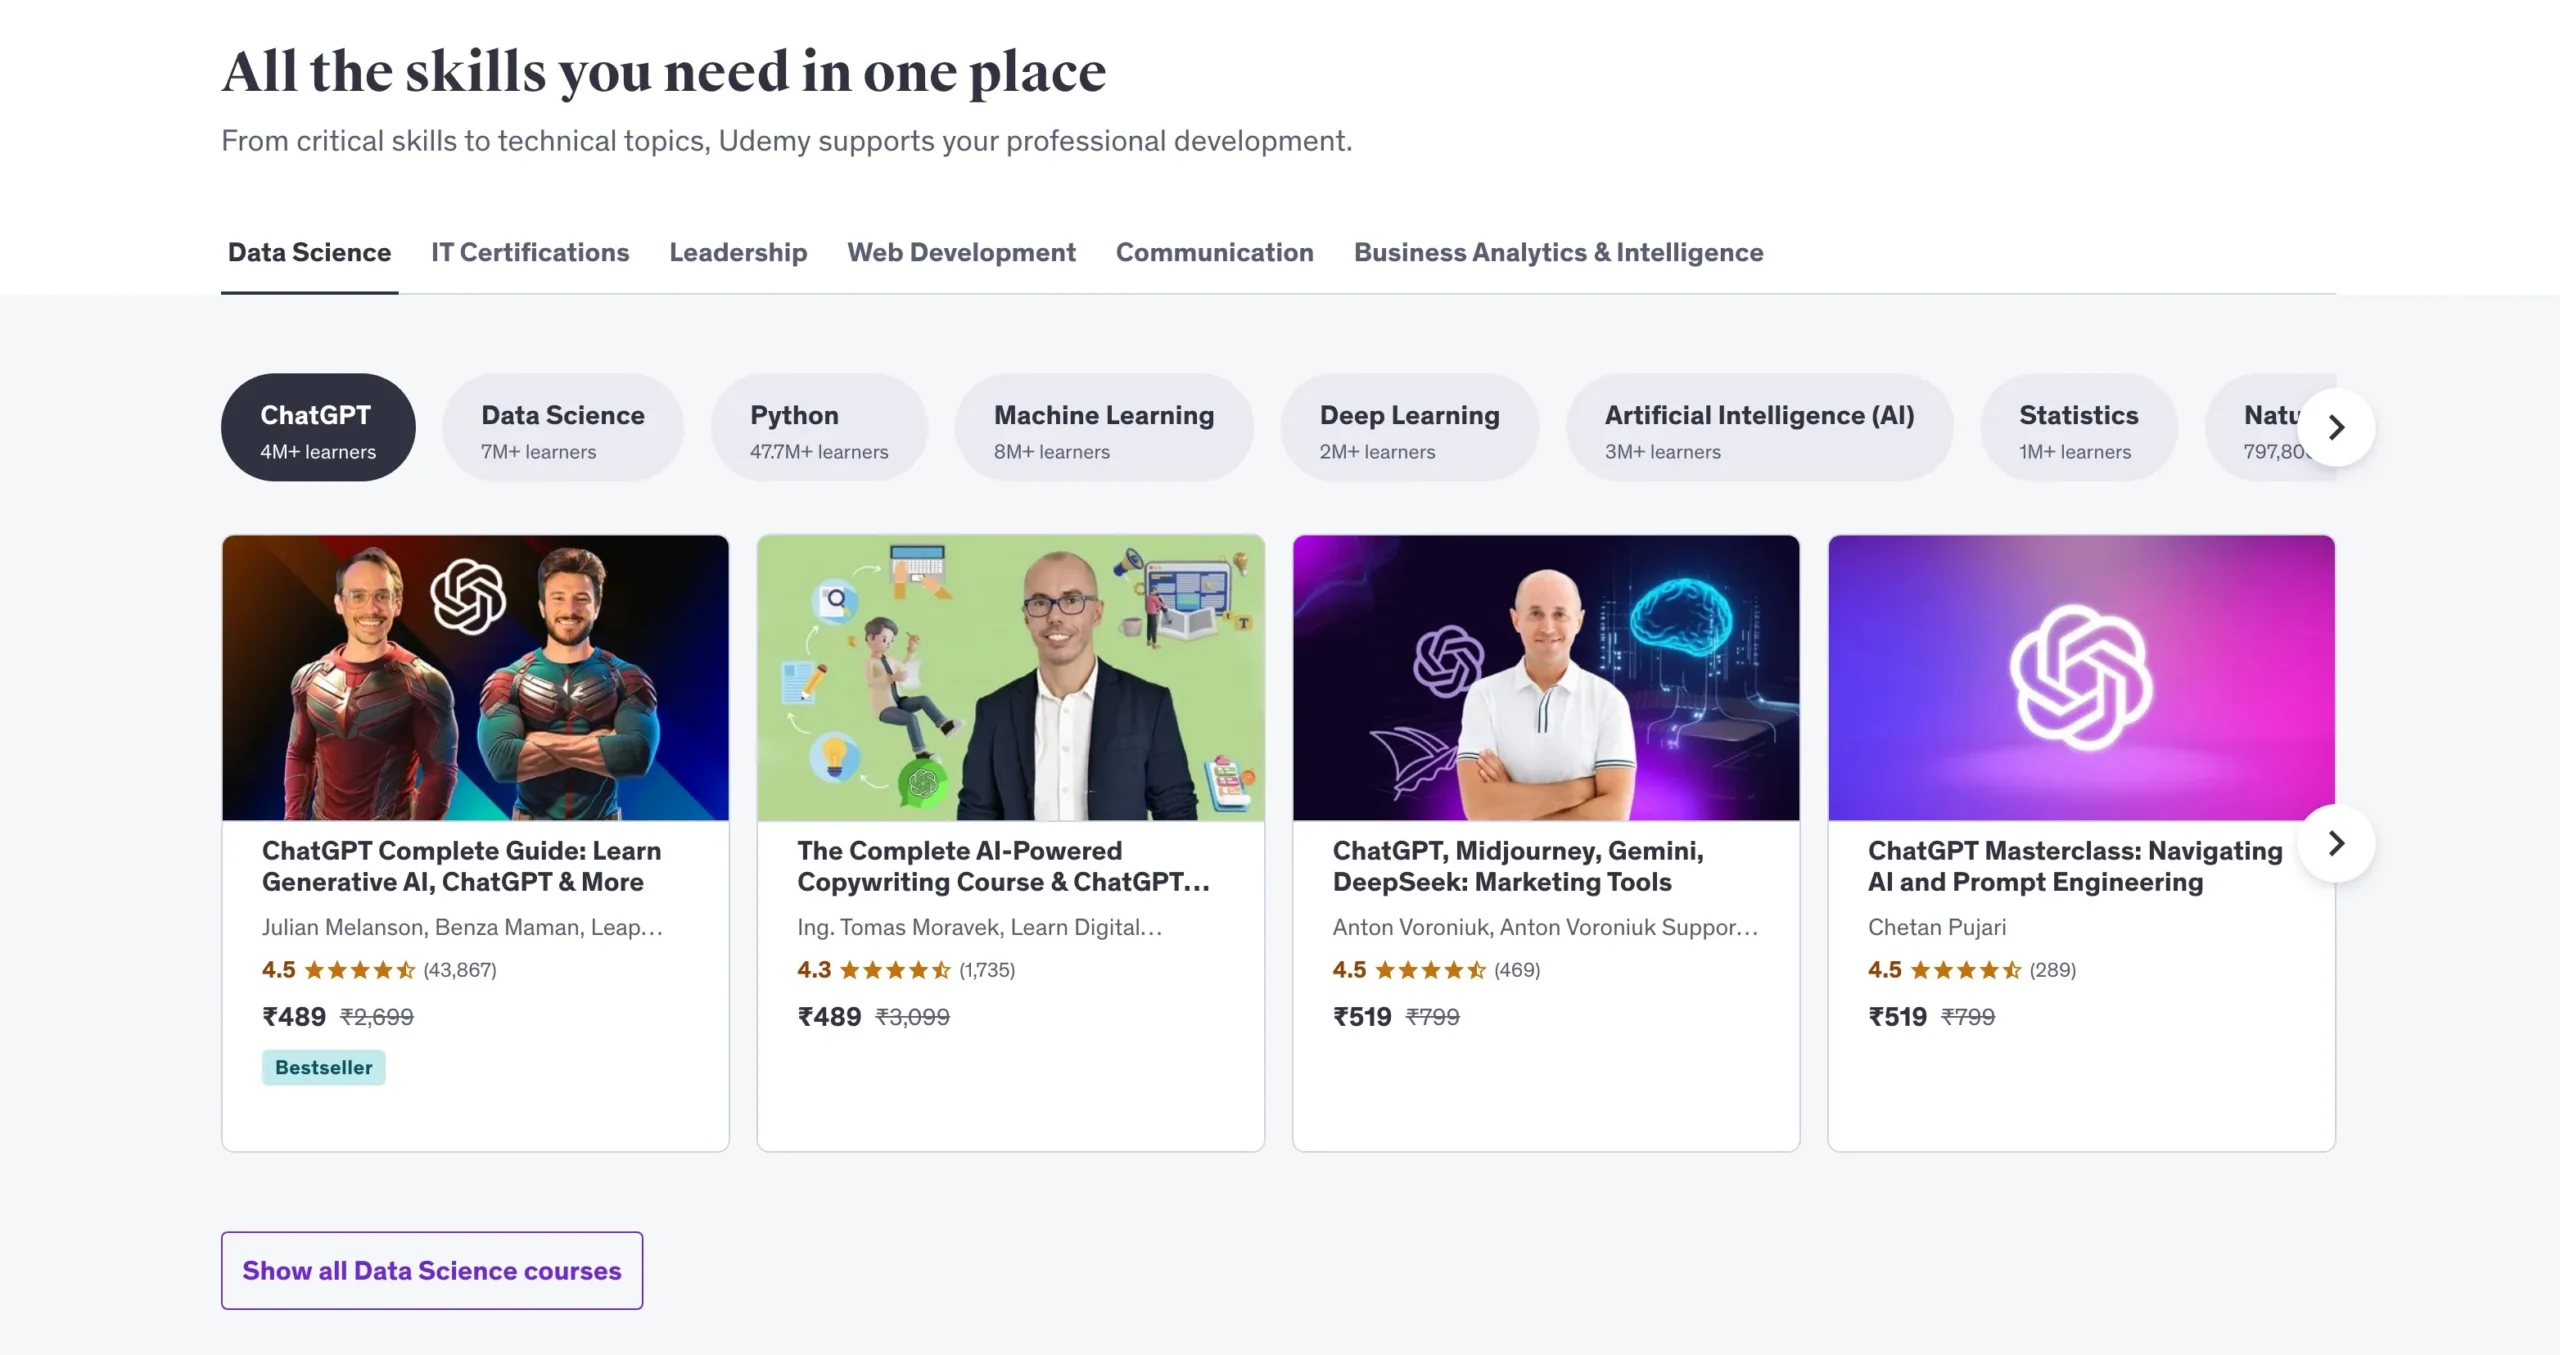The width and height of the screenshot is (2560, 1355).
Task: Click the course carousel next arrow
Action: pyautogui.click(x=2336, y=844)
